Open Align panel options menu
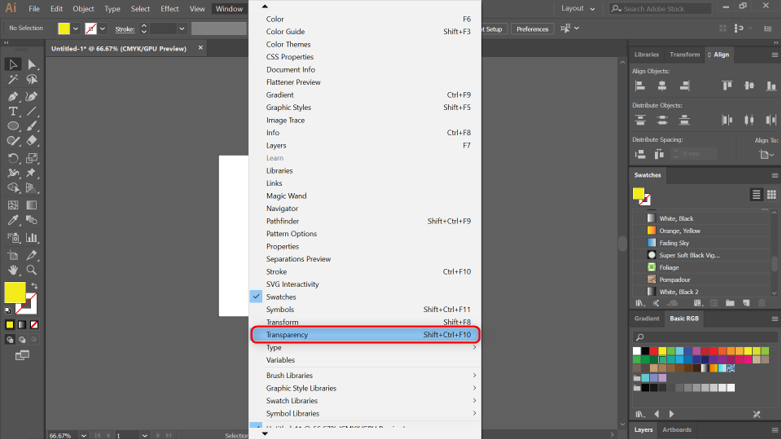The width and height of the screenshot is (781, 439). click(775, 55)
